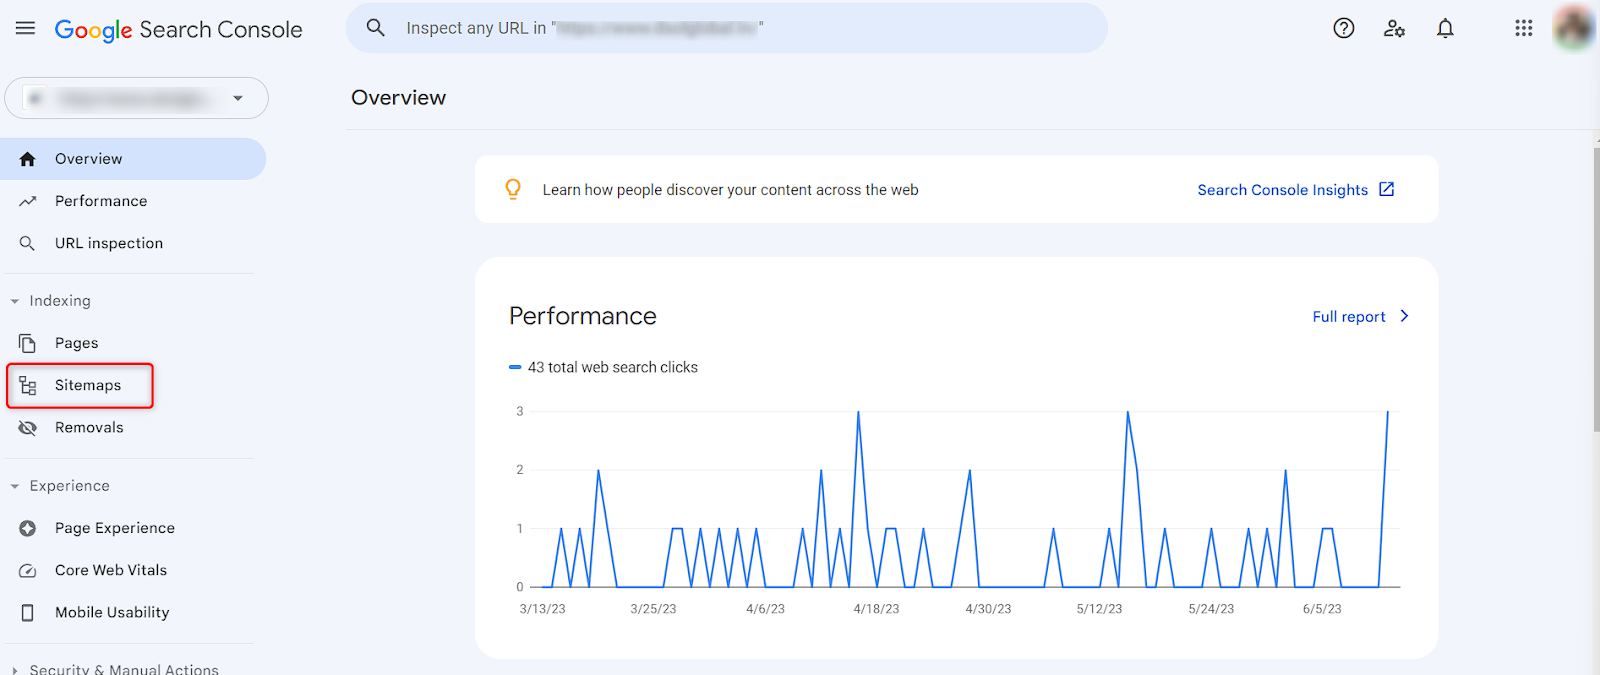This screenshot has width=1600, height=675.
Task: Click the URL inspection magnifier icon
Action: 27,243
